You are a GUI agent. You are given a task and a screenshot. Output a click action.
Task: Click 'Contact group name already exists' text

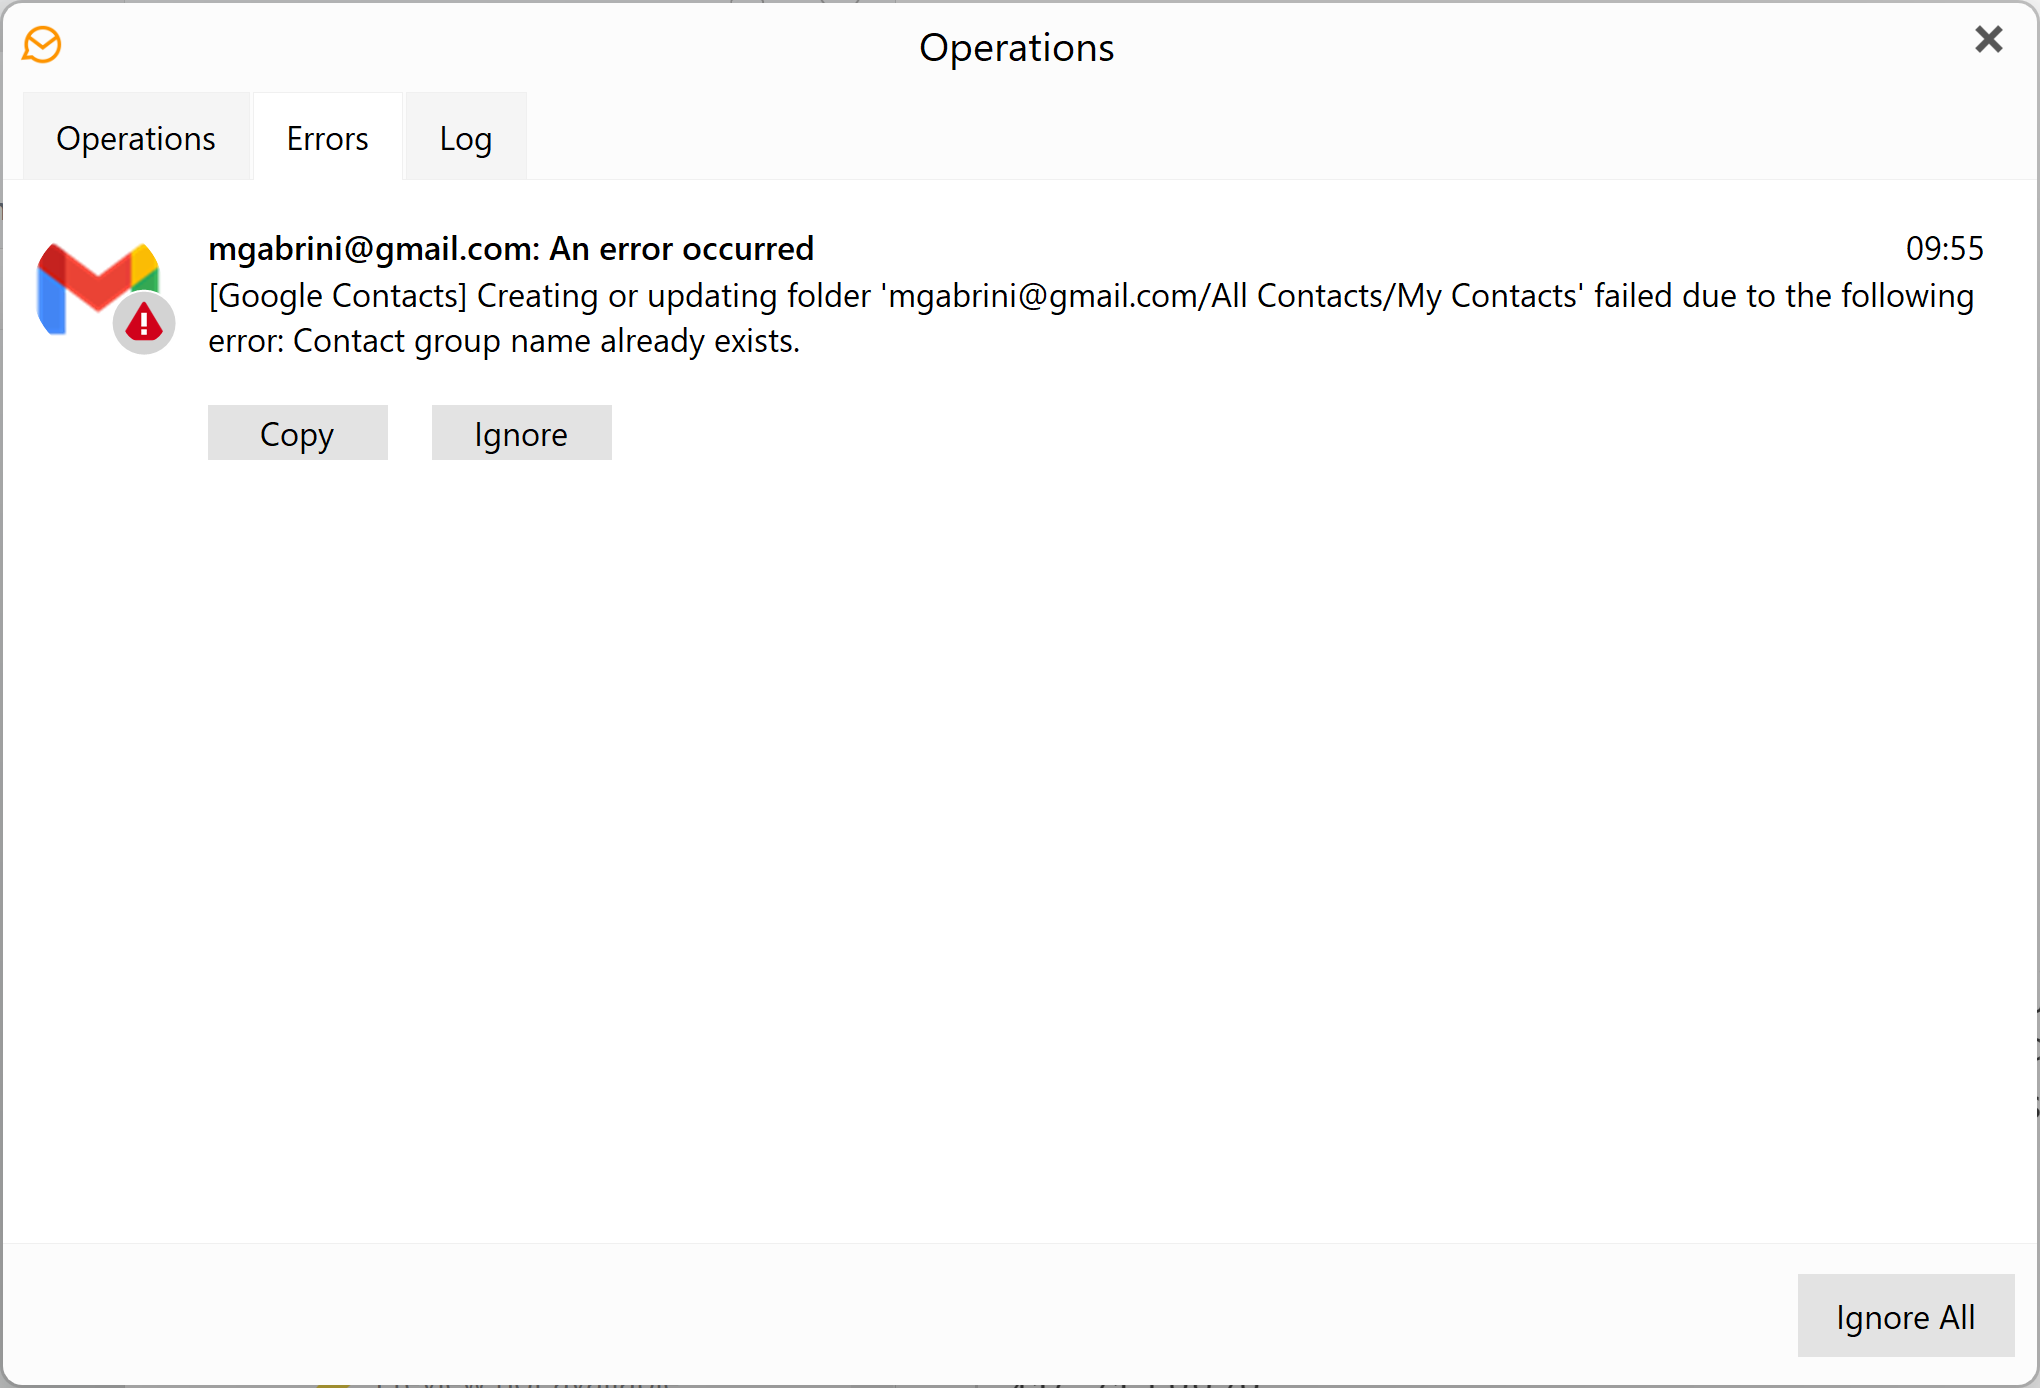click(545, 341)
